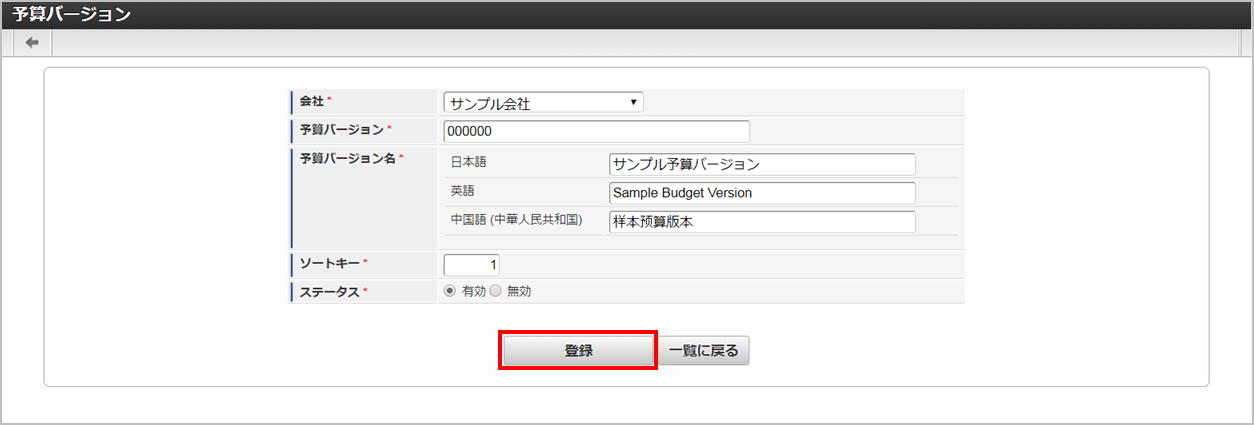The image size is (1254, 425).
Task: Click the 会社 field label
Action: pos(313,102)
